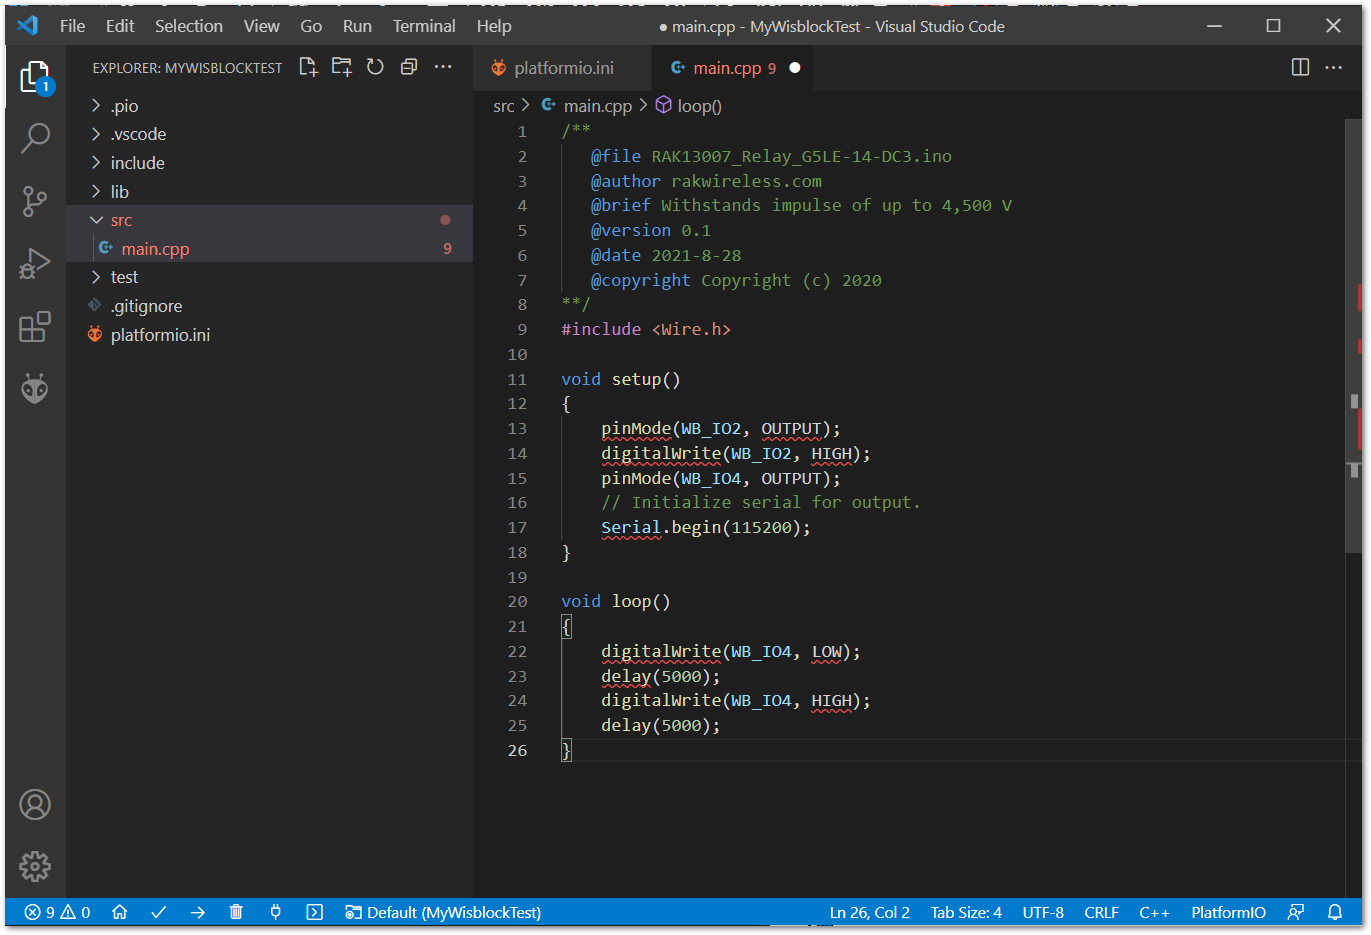
Task: Click line number 20 in gutter
Action: [517, 601]
